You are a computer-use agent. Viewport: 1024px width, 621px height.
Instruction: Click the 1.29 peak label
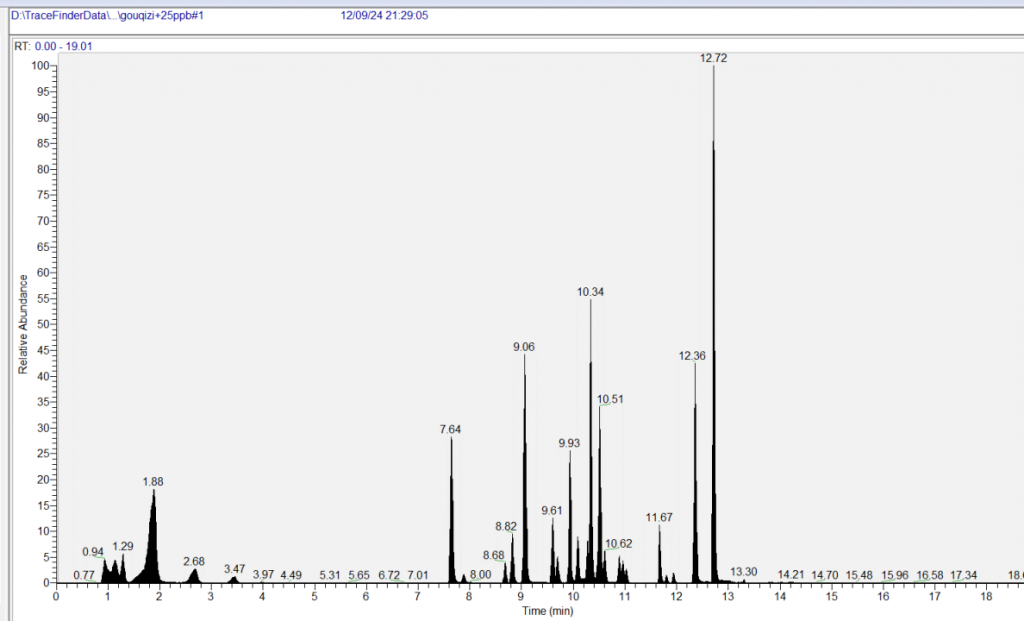(123, 547)
